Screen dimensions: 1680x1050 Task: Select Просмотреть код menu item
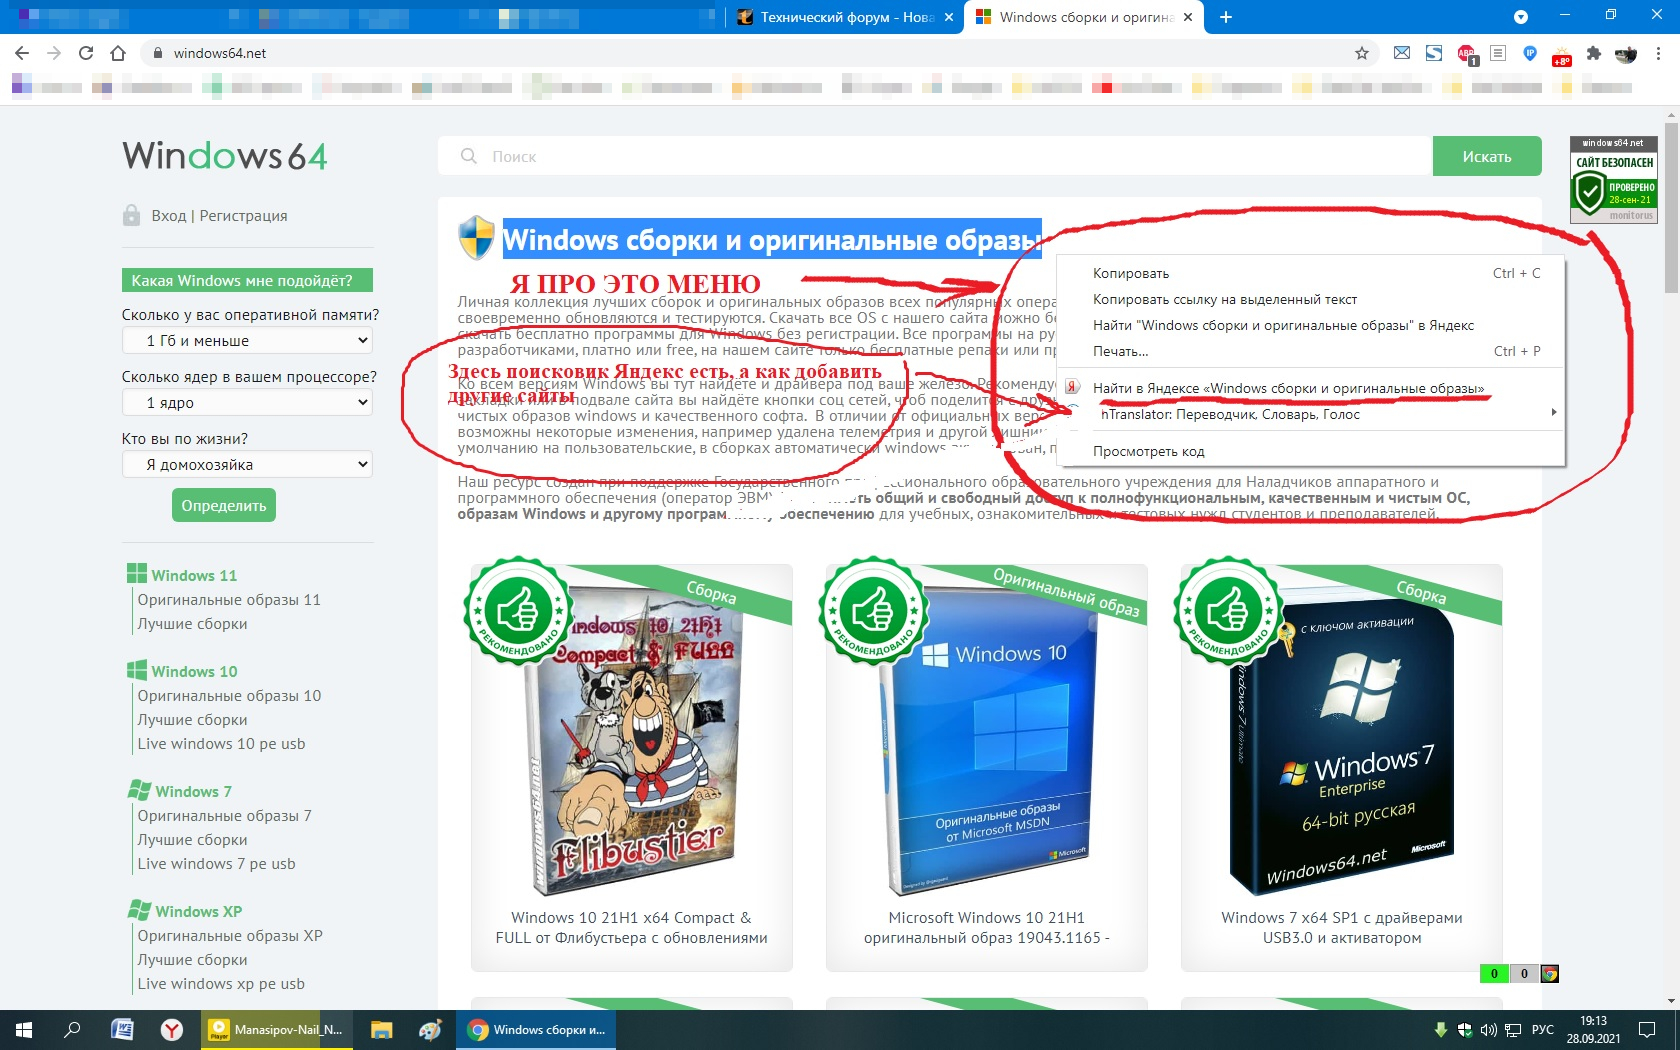click(x=1311, y=451)
